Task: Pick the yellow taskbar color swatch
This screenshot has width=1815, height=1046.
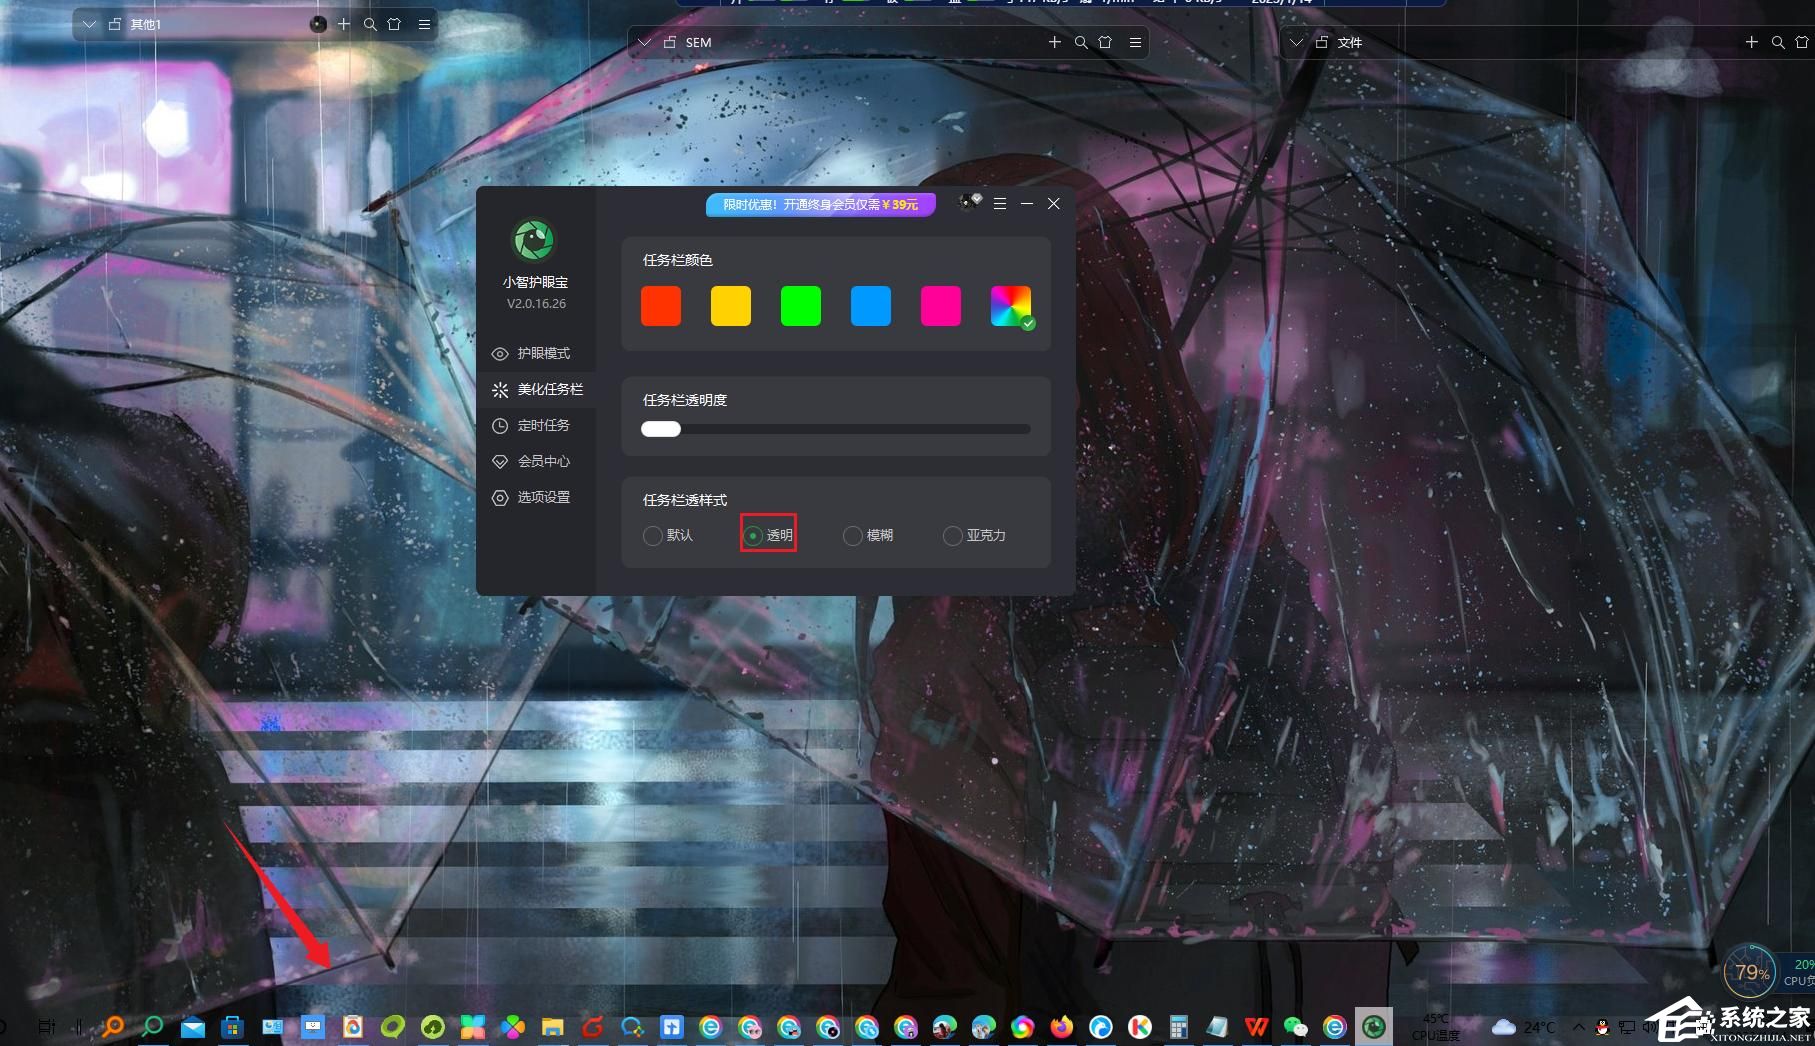Action: pyautogui.click(x=731, y=306)
